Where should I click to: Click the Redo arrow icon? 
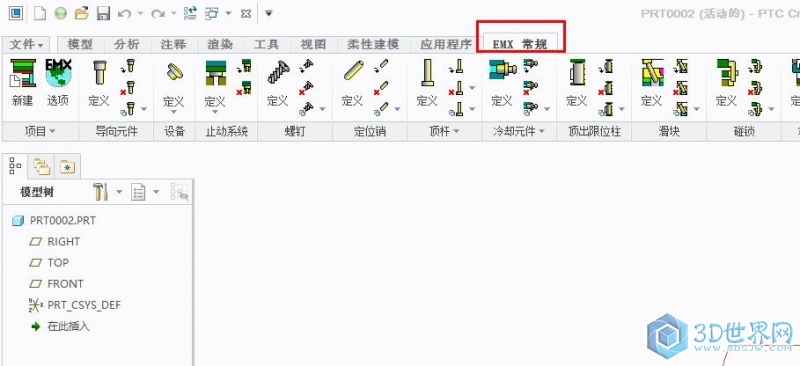[x=158, y=14]
